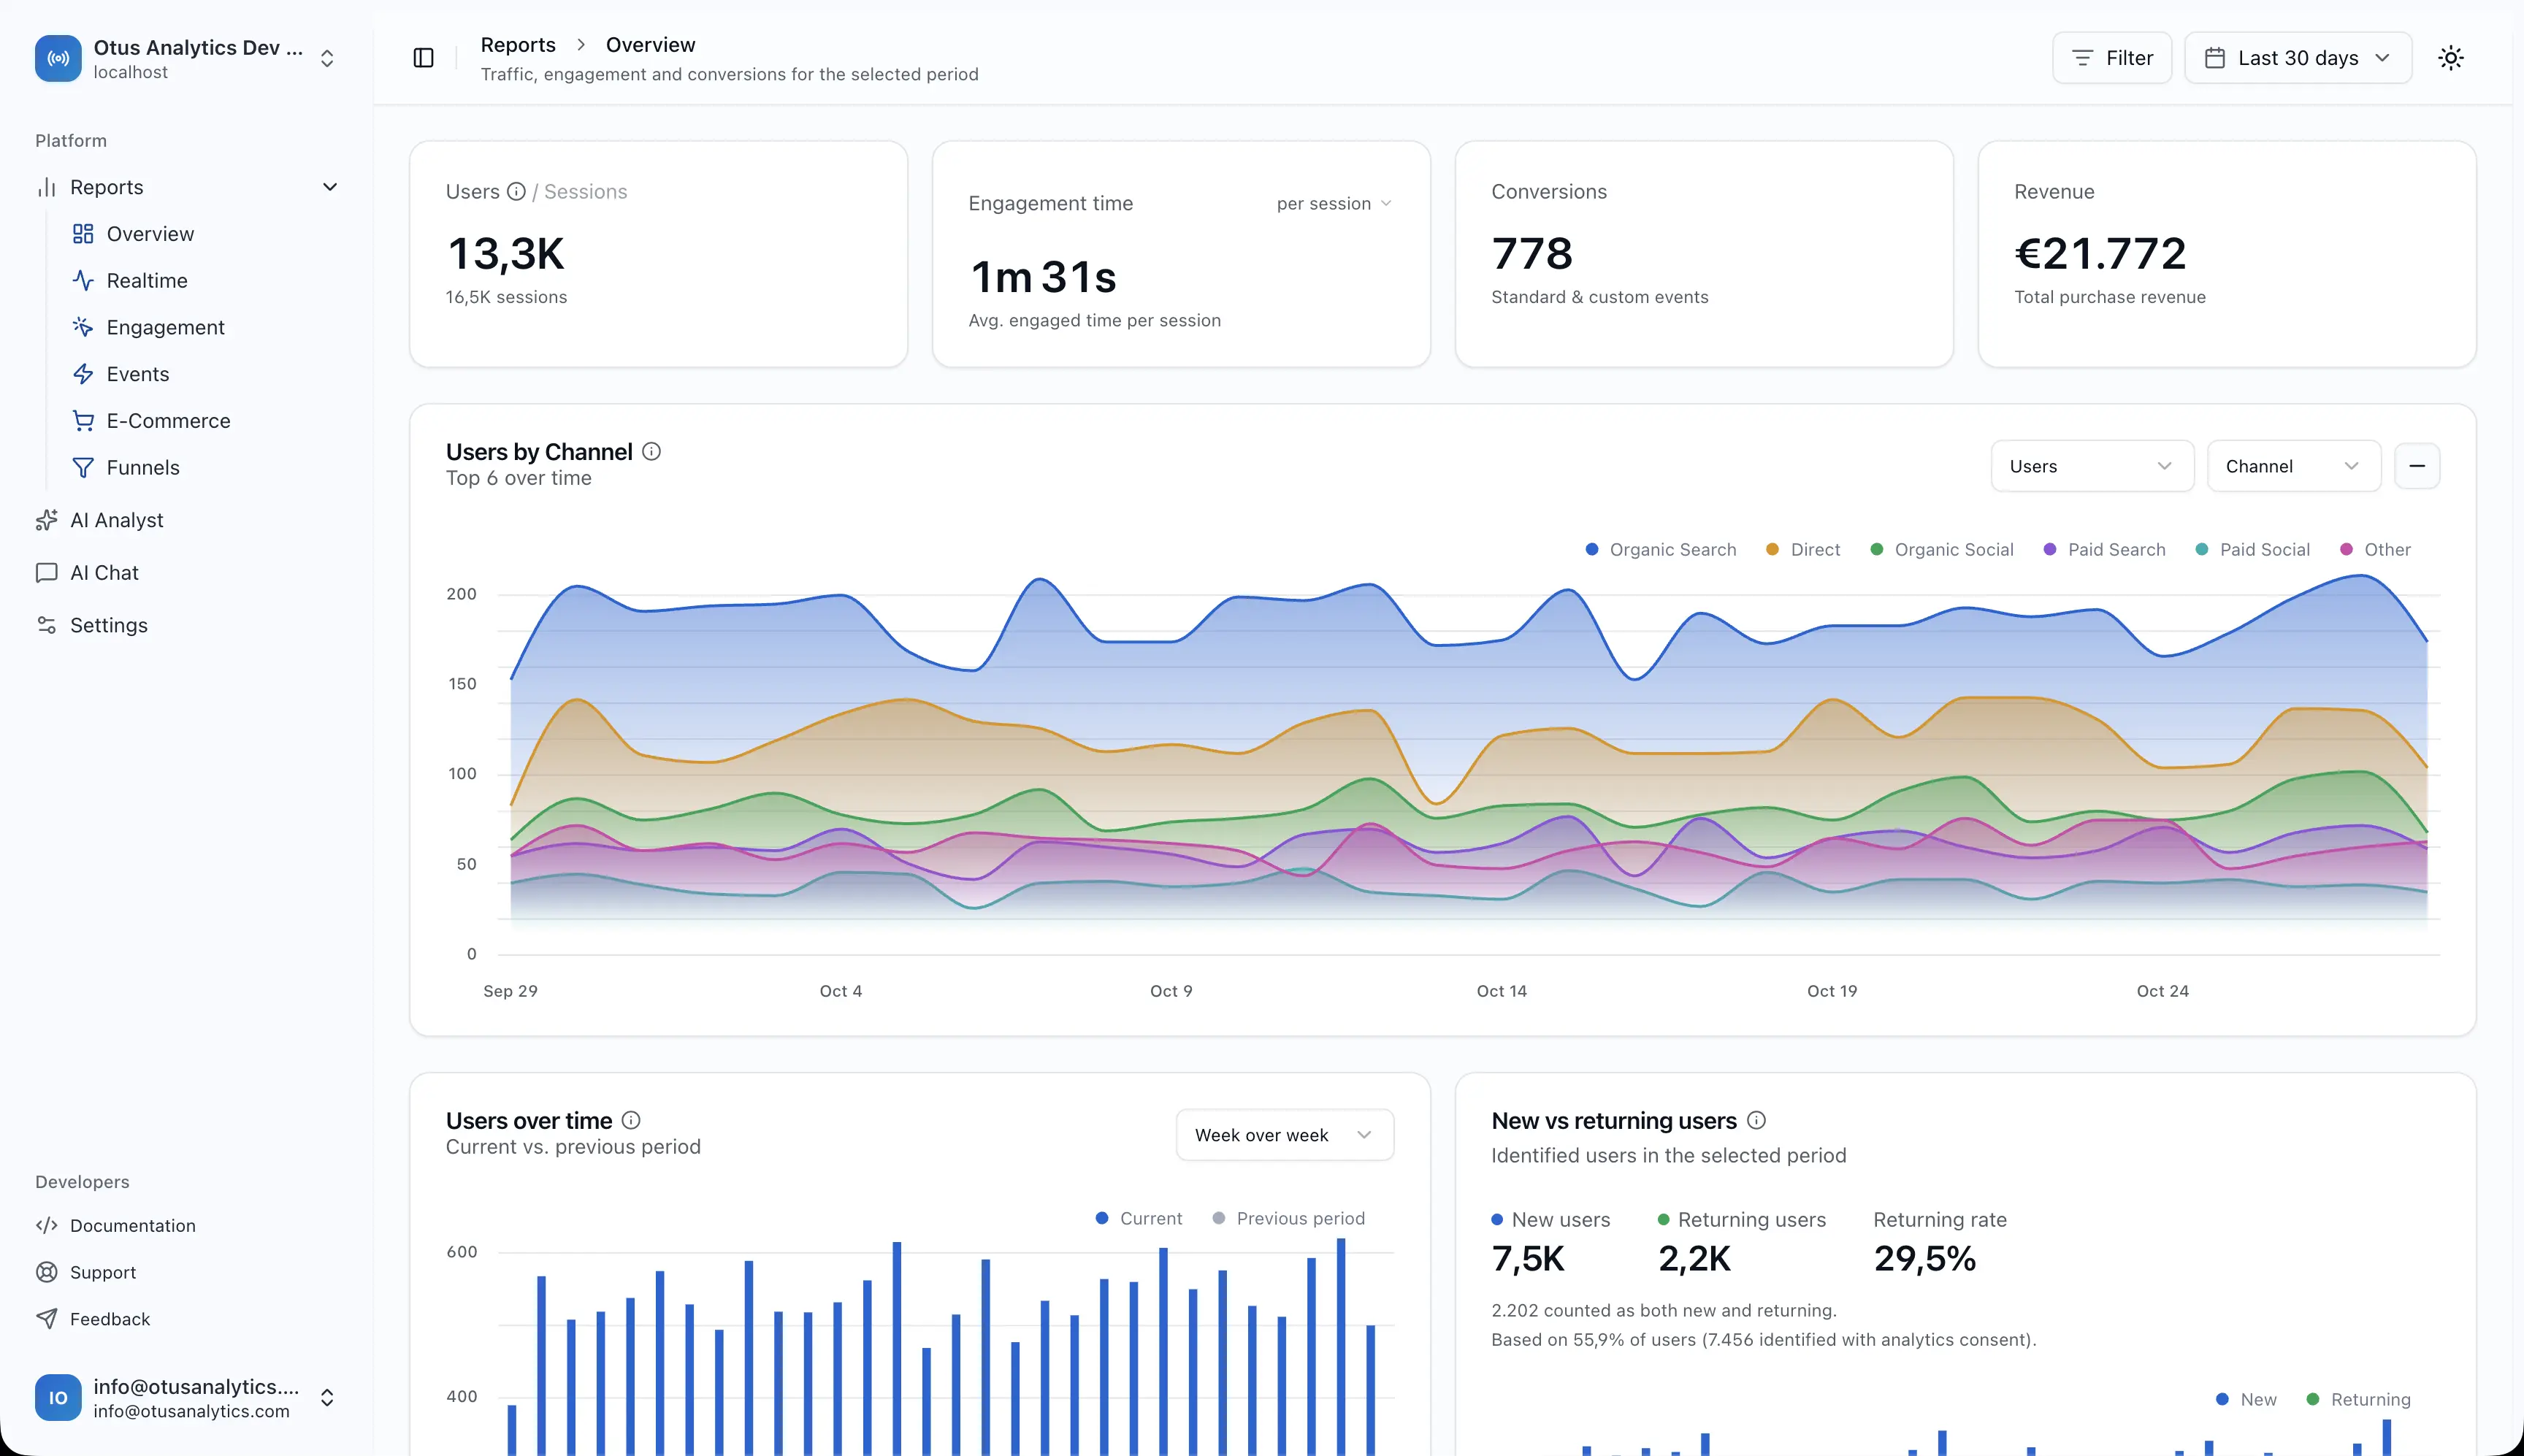Click the New vs returning users info icon
Screen dimensions: 2524x1456
pos(1756,1120)
